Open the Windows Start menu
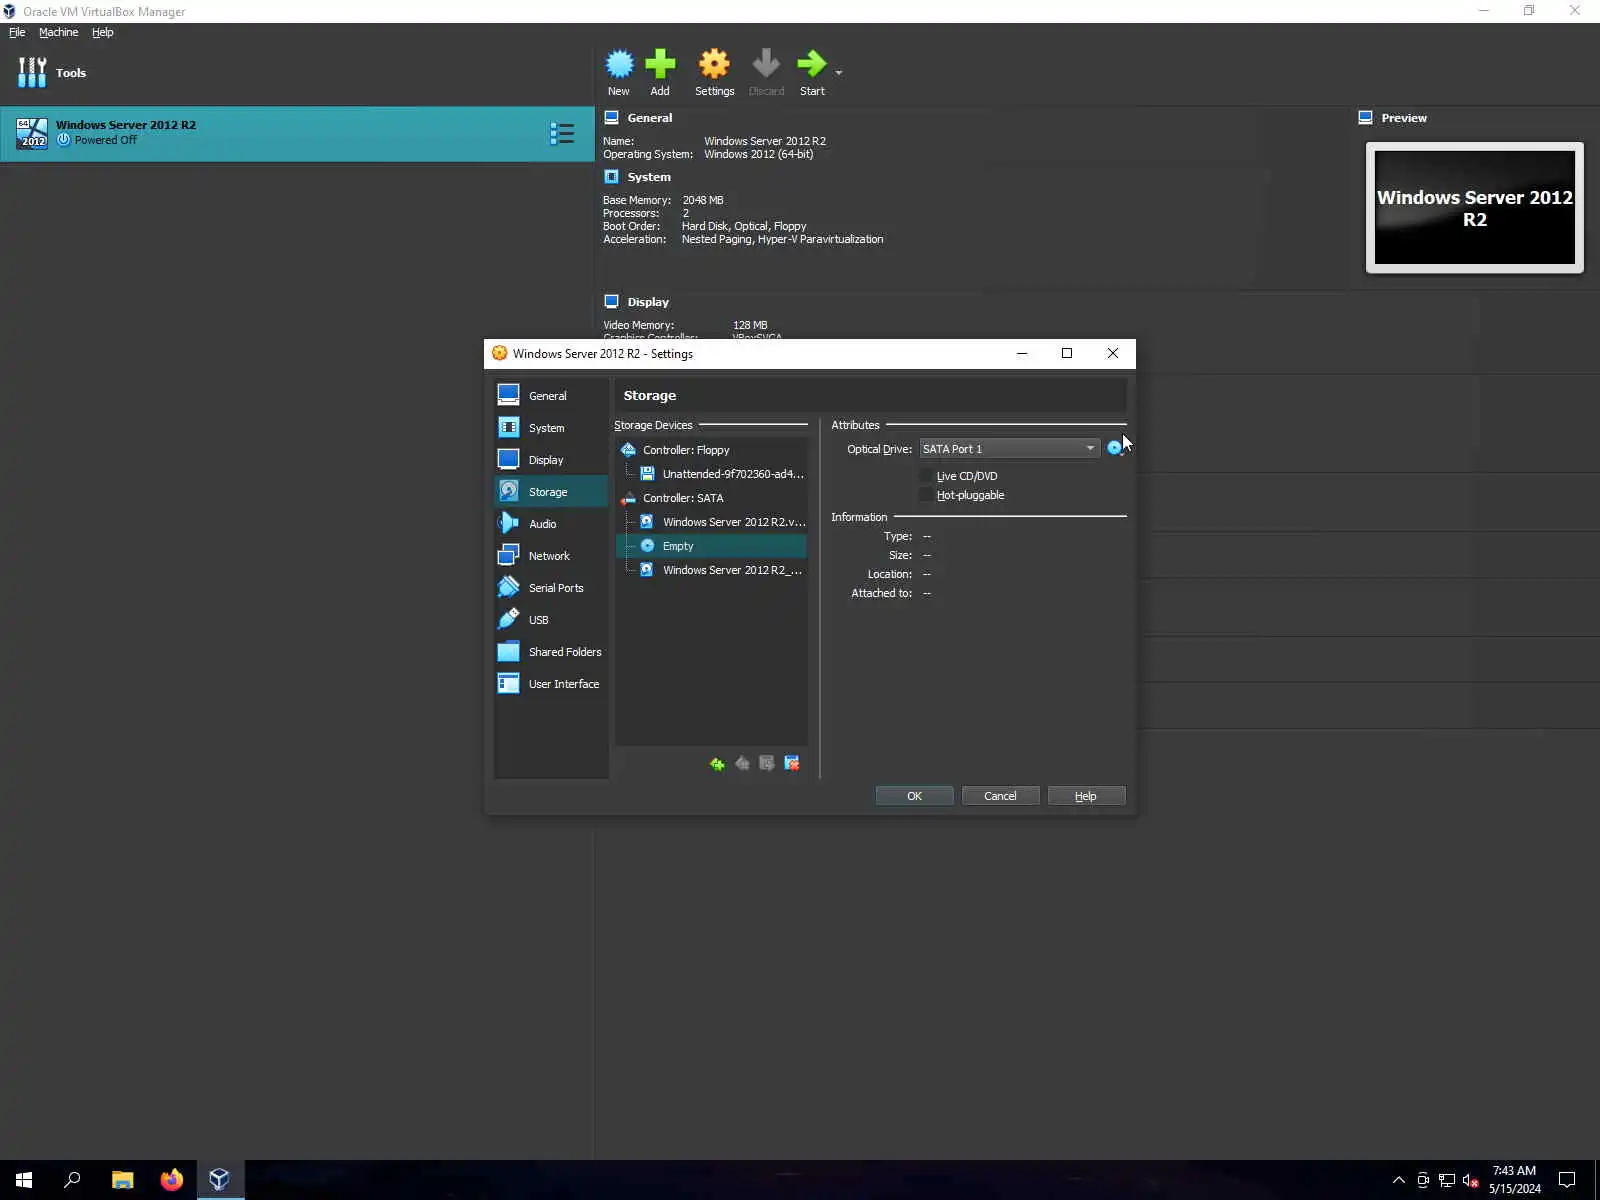The width and height of the screenshot is (1600, 1200). (24, 1180)
